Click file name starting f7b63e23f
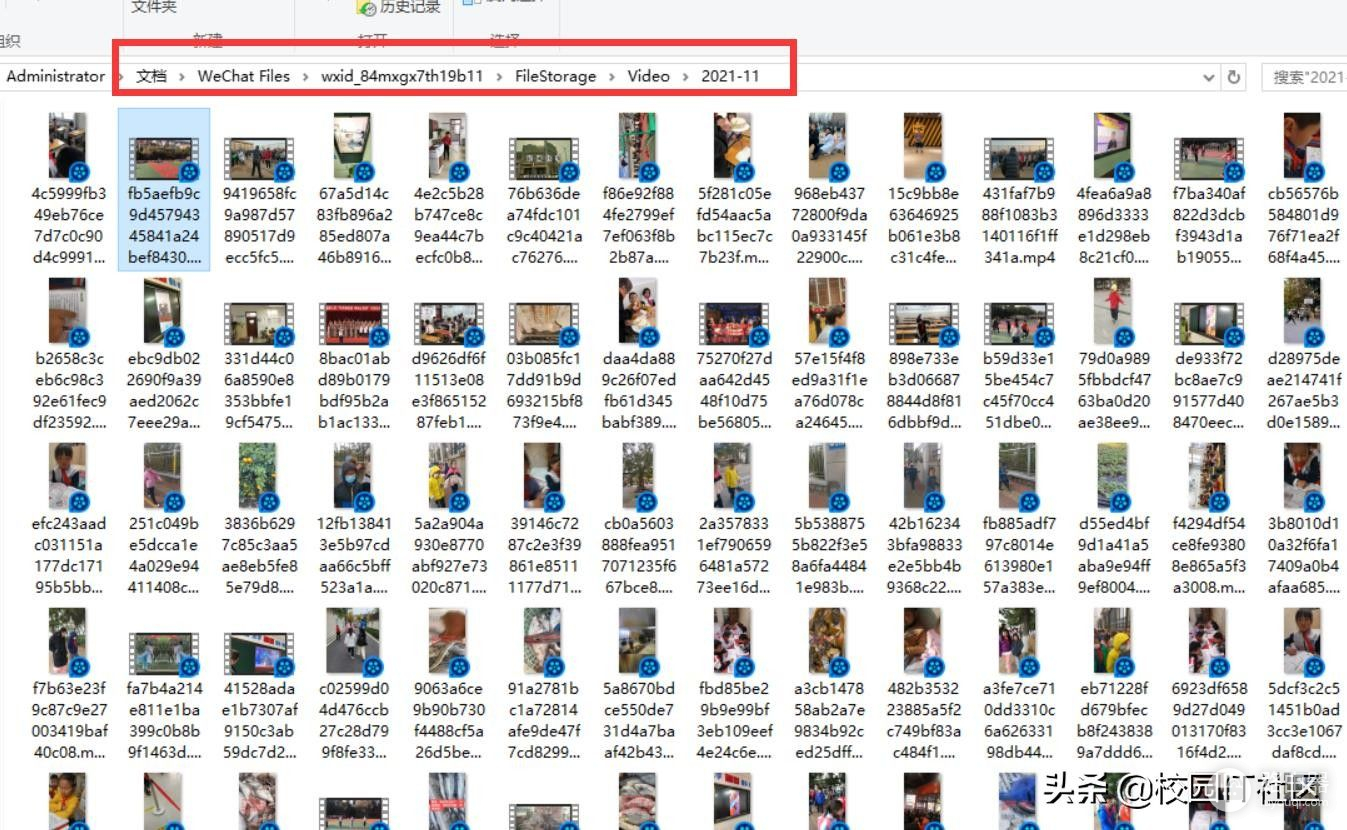This screenshot has width=1347, height=830. coord(68,720)
